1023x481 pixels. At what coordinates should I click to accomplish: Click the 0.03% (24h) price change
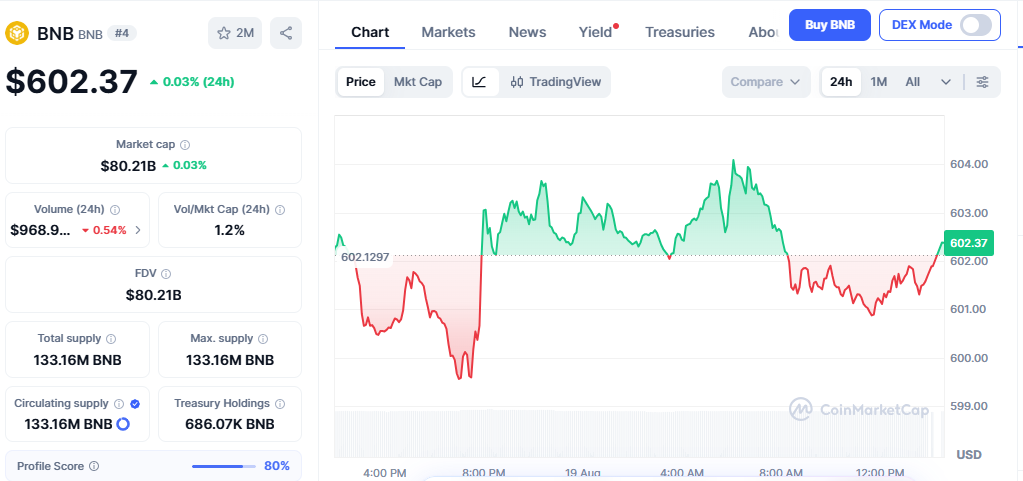click(192, 82)
